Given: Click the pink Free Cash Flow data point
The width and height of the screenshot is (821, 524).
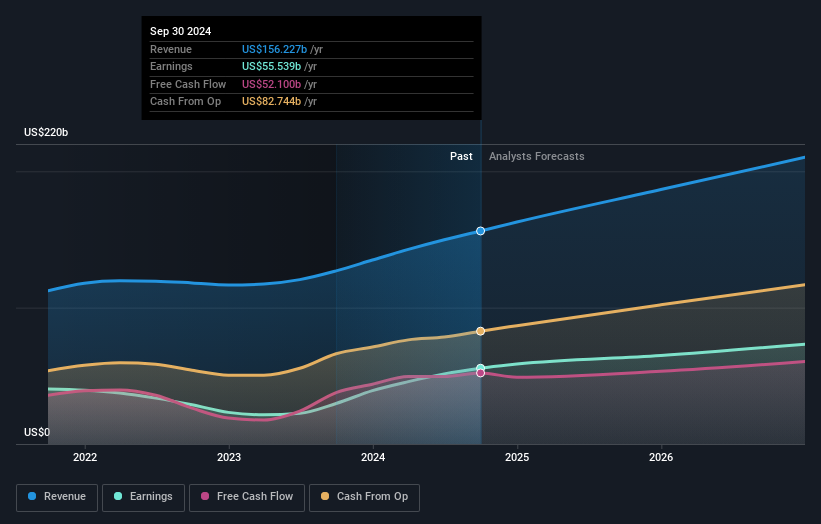Looking at the screenshot, I should click(480, 373).
